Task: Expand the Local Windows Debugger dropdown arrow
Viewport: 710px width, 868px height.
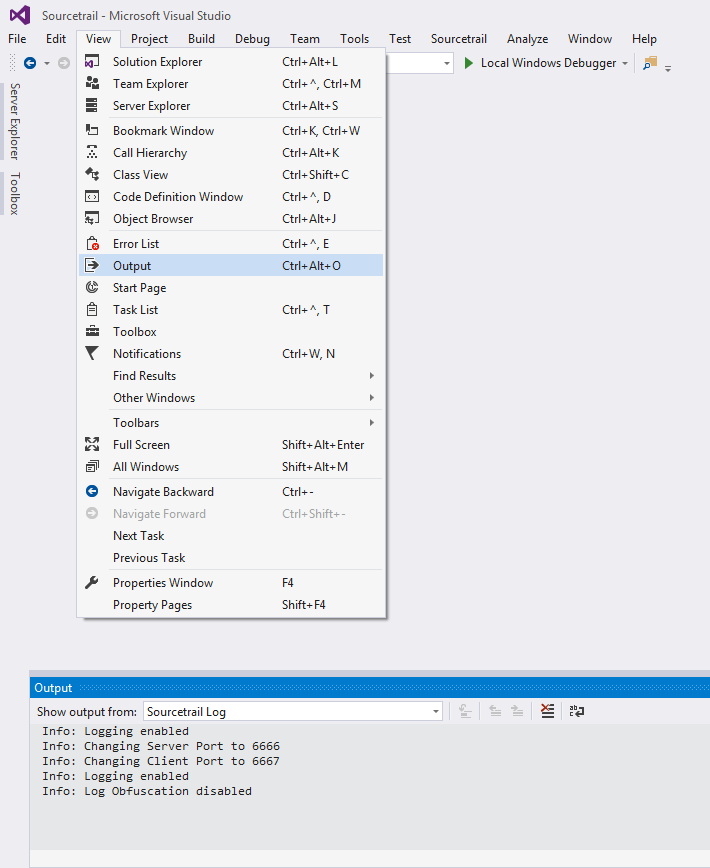Action: (x=625, y=64)
